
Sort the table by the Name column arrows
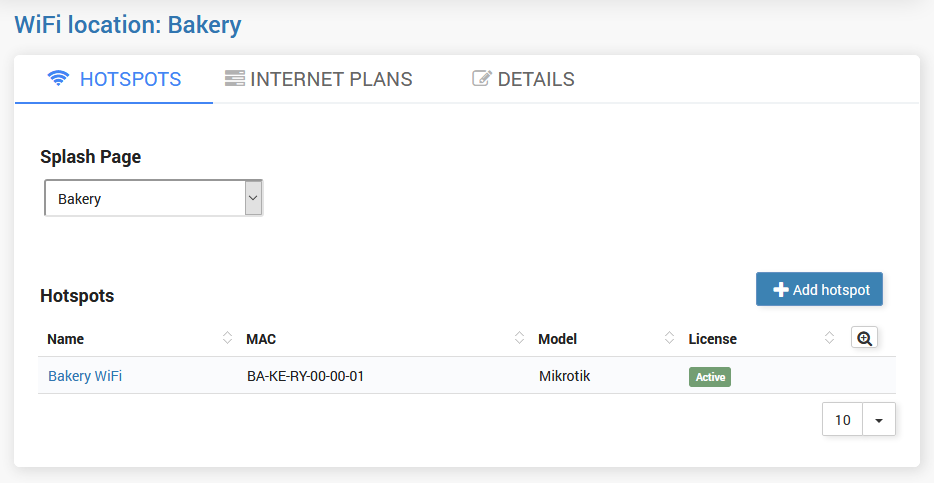pos(228,338)
